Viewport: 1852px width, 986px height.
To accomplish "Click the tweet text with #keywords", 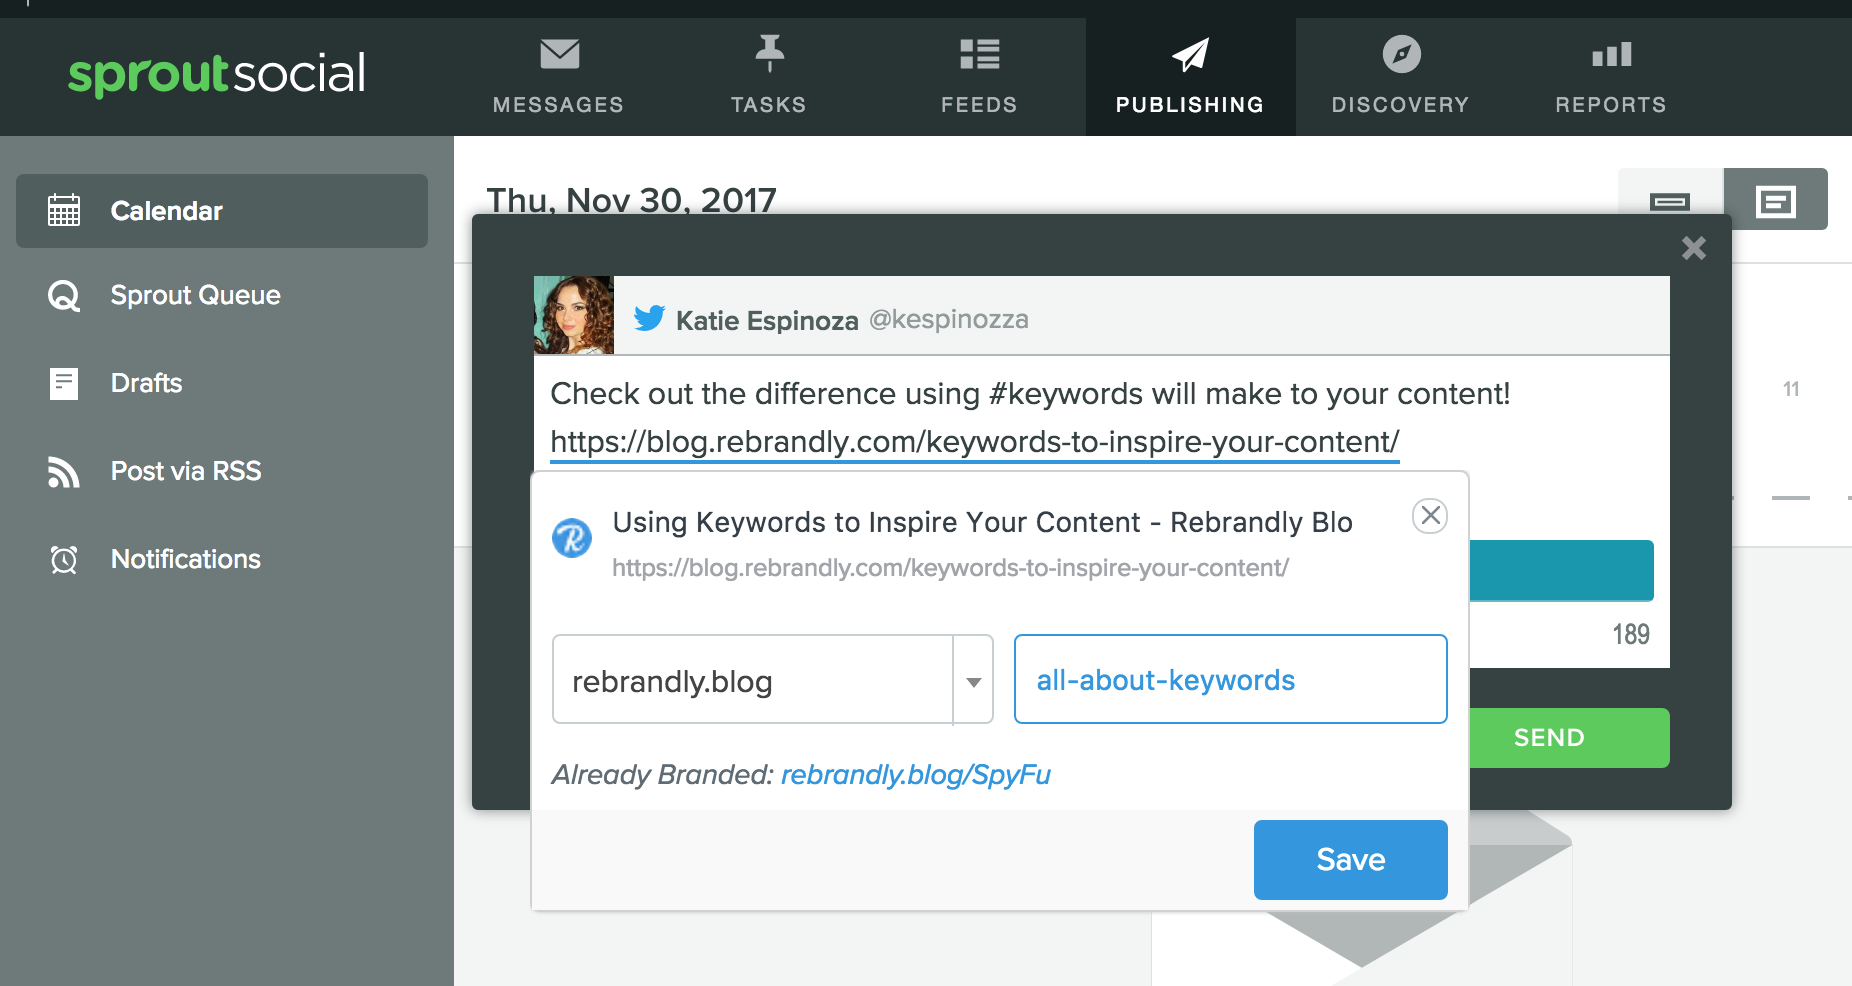I will click(x=1030, y=394).
